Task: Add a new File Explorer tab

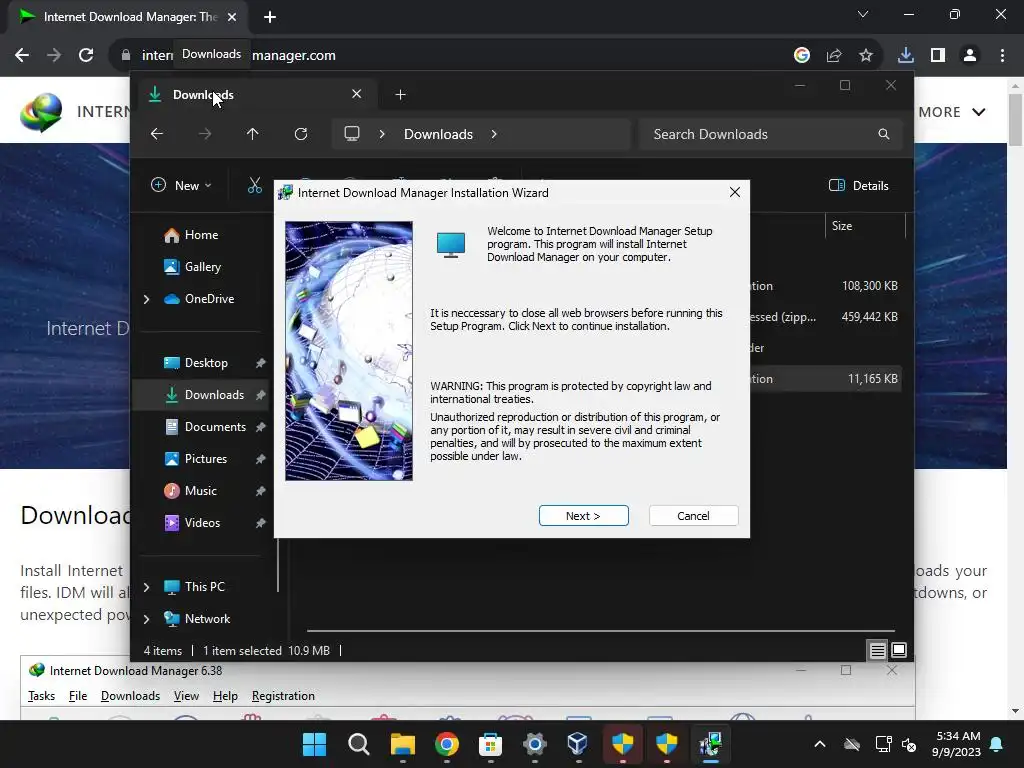Action: (x=400, y=95)
